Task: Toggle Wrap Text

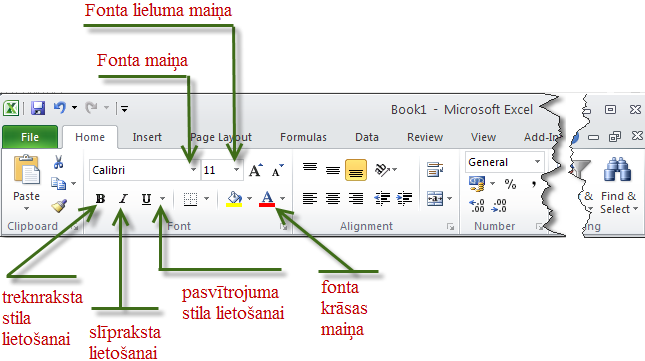Action: 435,169
